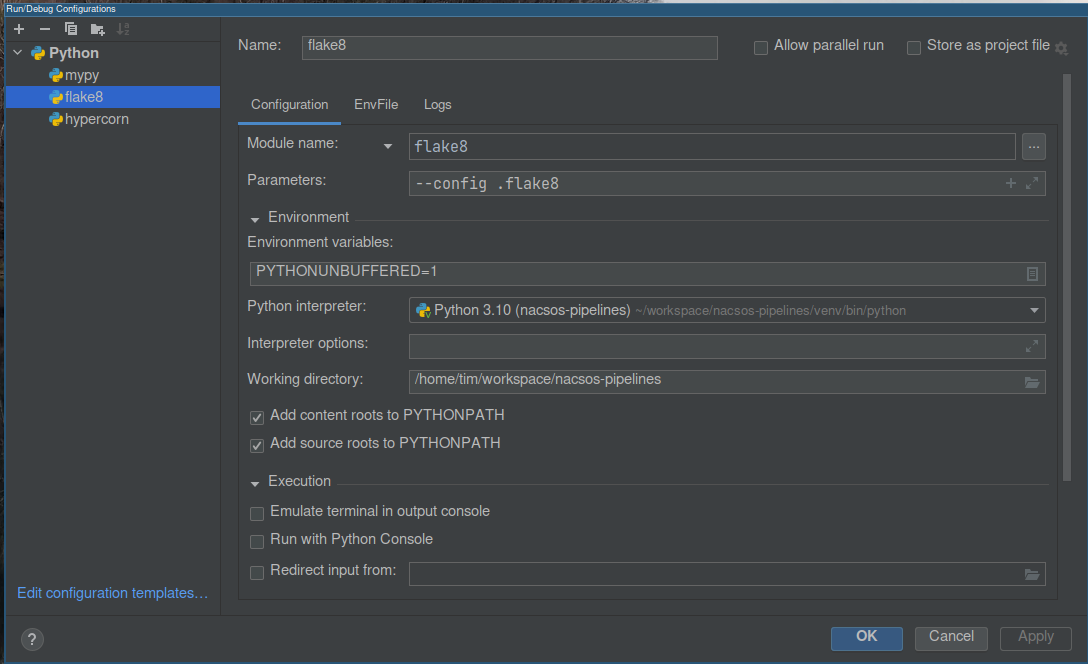Image resolution: width=1088 pixels, height=664 pixels.
Task: Open environment variables editor icon
Action: [x=1032, y=274]
